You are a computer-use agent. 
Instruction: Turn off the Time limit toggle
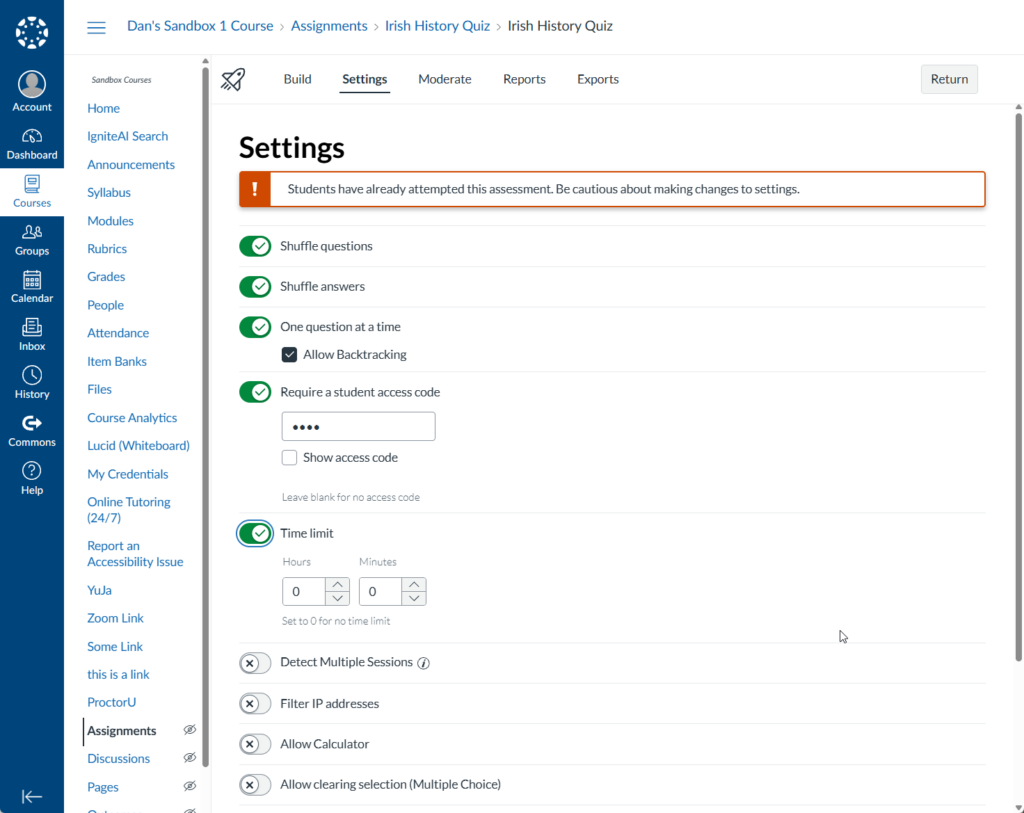click(x=255, y=534)
